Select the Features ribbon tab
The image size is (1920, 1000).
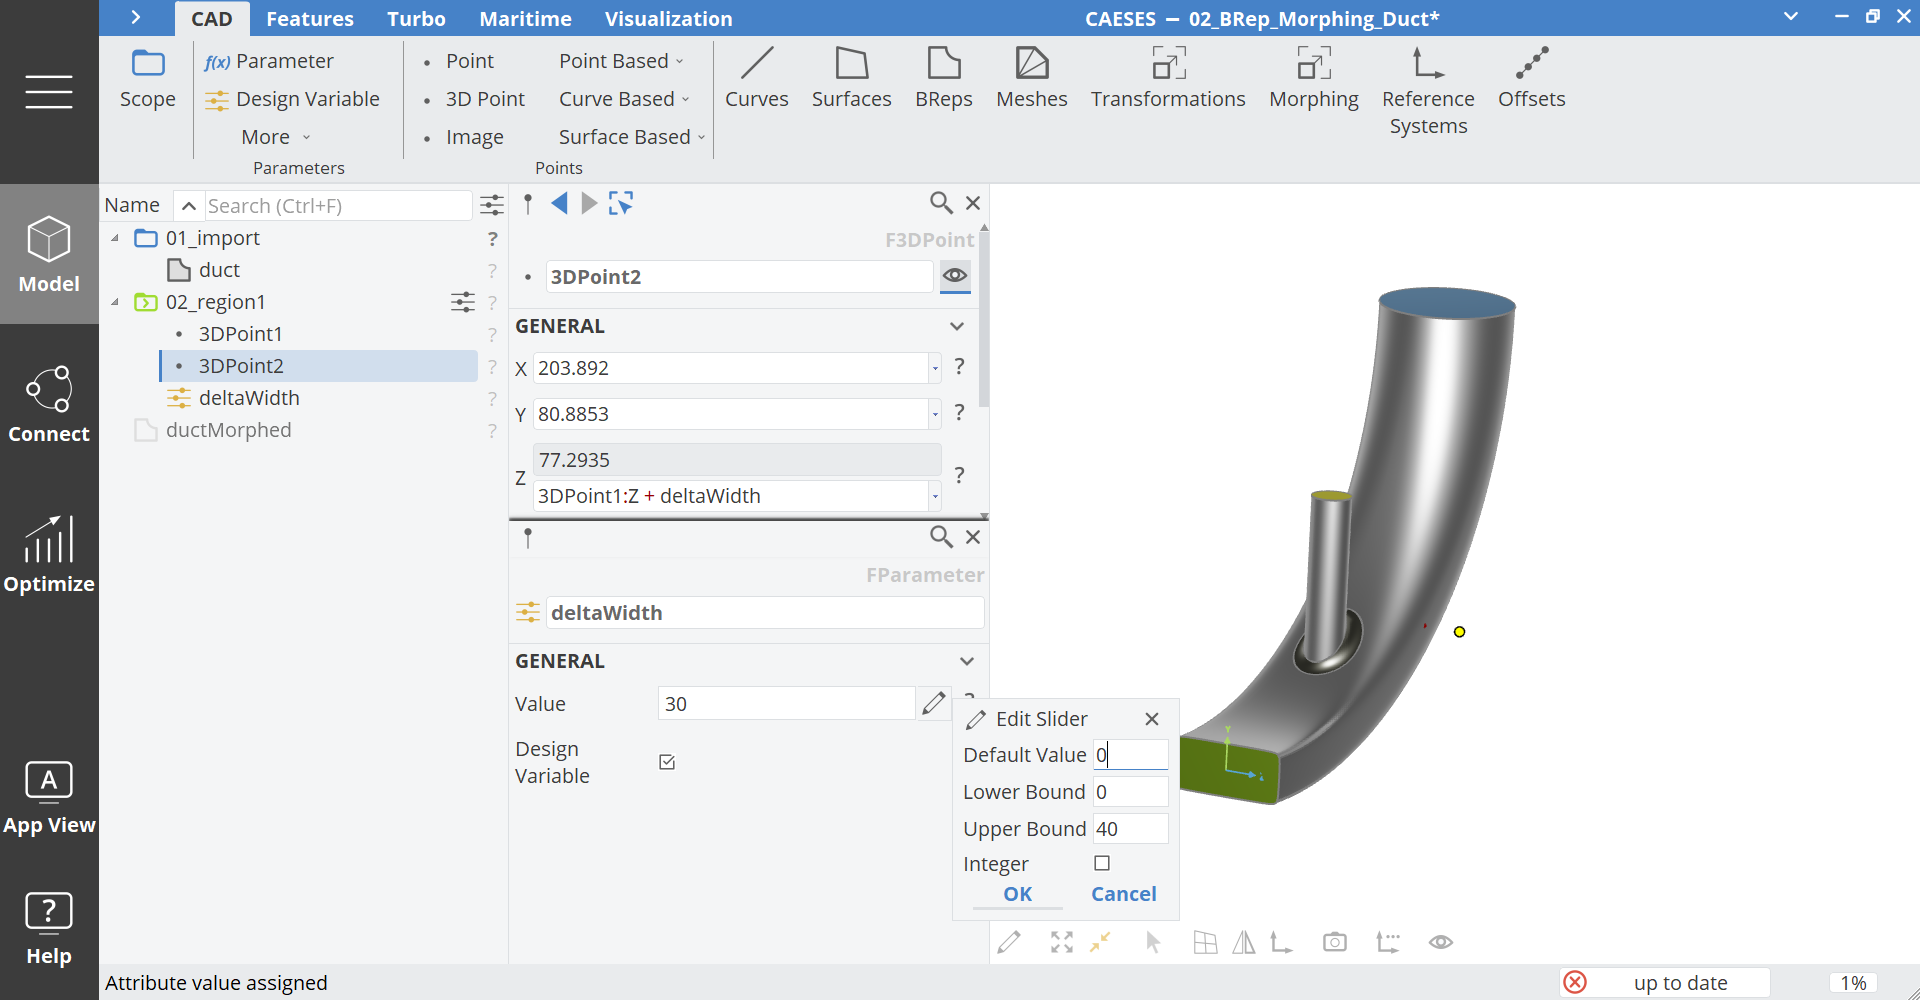309,19
